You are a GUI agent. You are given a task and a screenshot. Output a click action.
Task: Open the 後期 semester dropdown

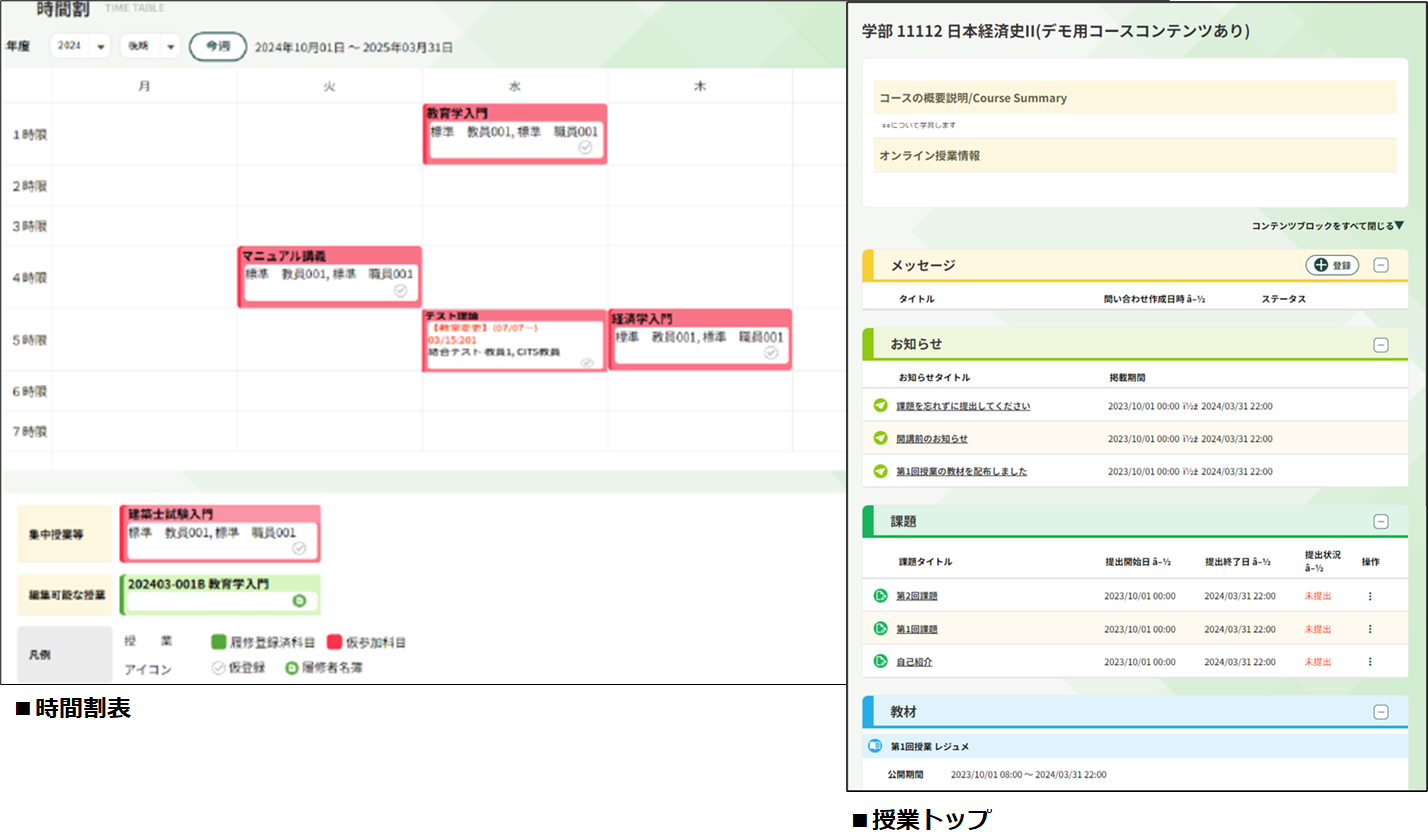(x=150, y=47)
